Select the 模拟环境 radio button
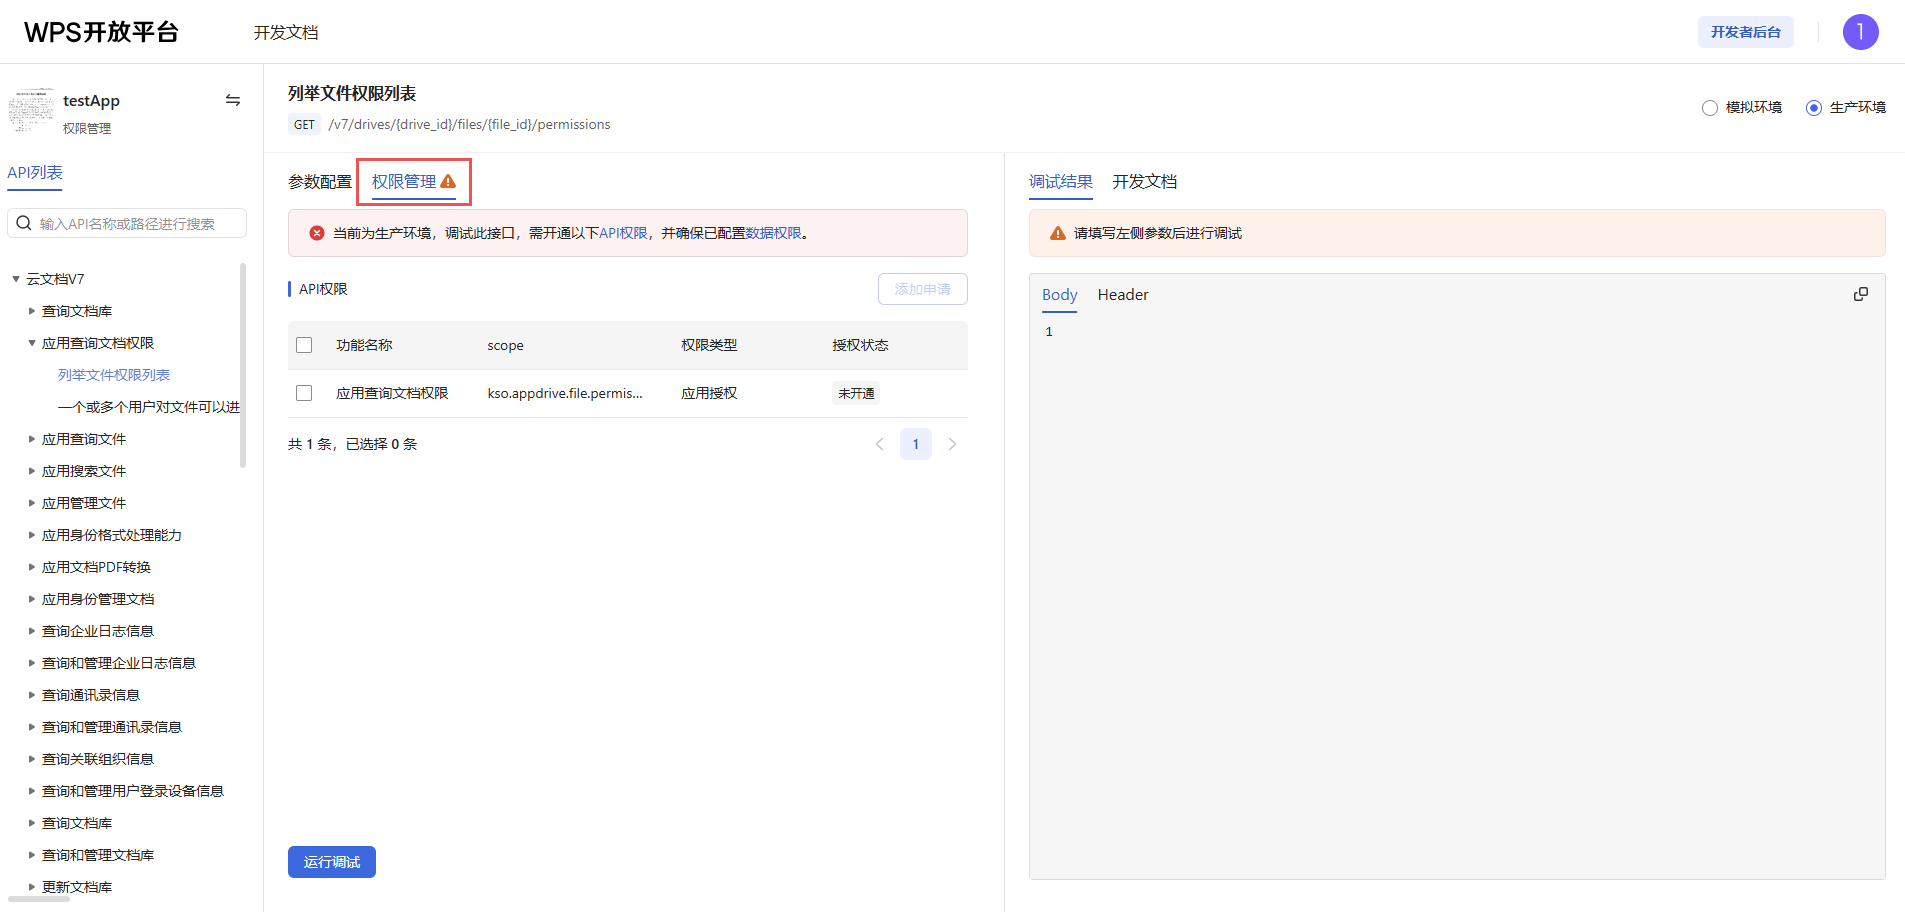The width and height of the screenshot is (1905, 912). (1710, 108)
